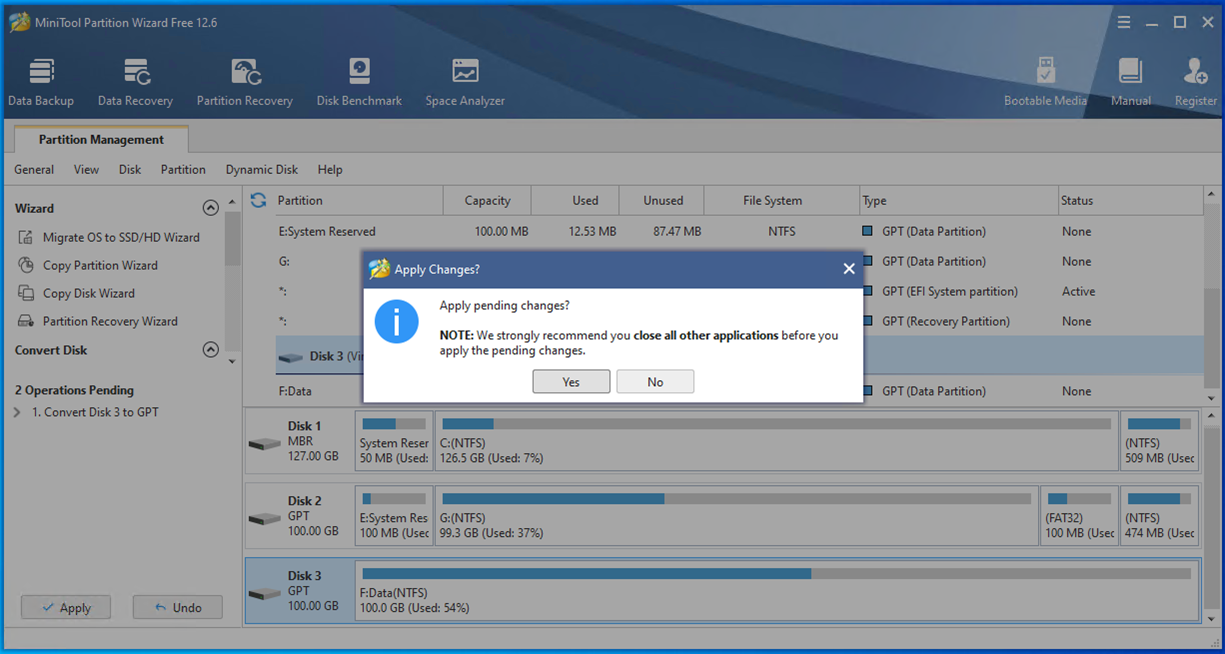Viewport: 1225px width, 654px height.
Task: Open the Help menu
Action: tap(330, 169)
